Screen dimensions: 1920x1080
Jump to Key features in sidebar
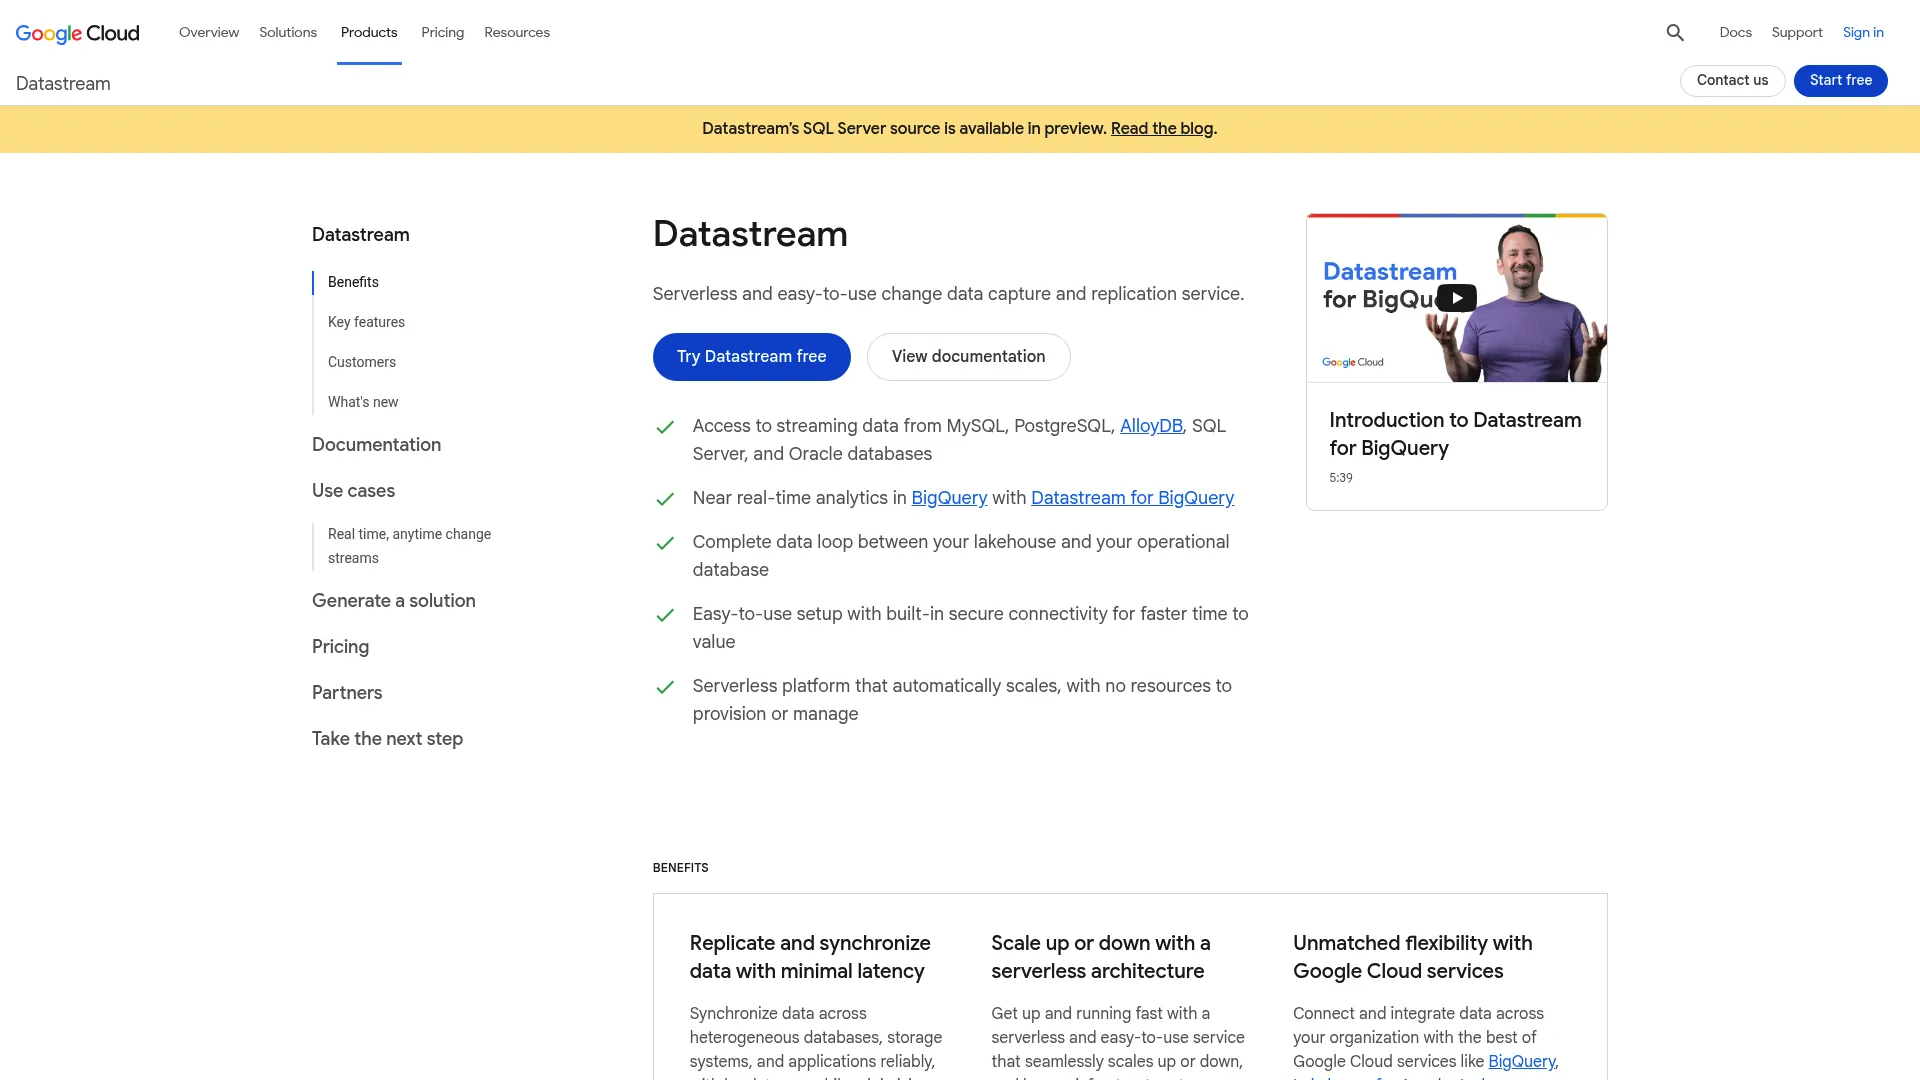point(366,322)
